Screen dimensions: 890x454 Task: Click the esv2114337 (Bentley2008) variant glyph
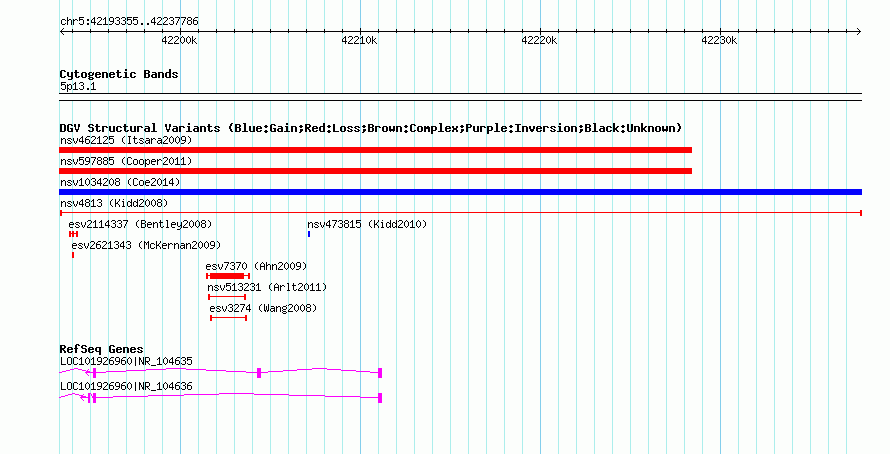73,234
